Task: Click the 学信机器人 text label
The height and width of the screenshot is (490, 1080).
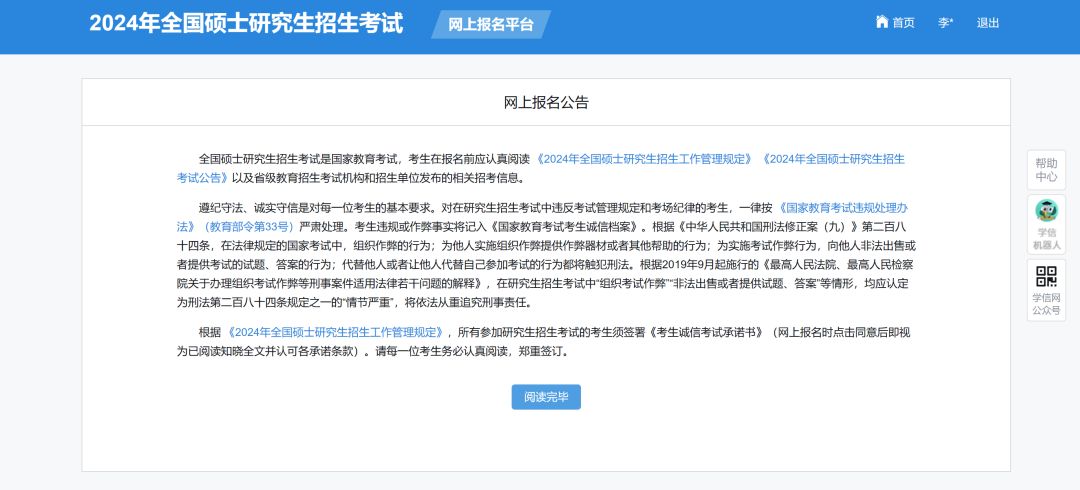Action: [1046, 238]
